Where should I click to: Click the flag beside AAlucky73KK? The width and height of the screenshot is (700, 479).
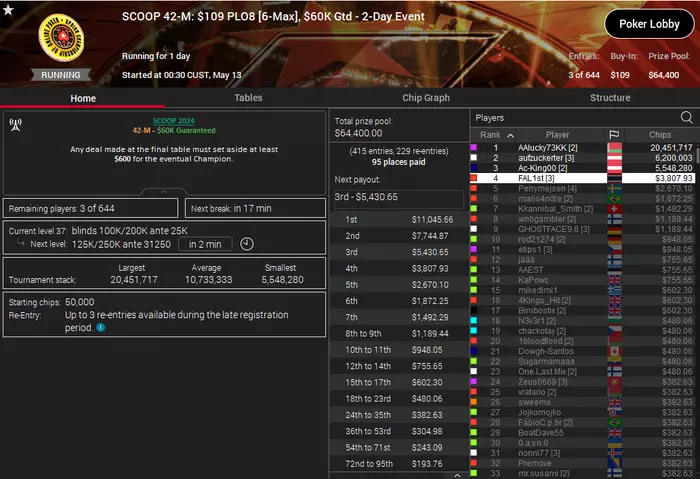click(614, 147)
